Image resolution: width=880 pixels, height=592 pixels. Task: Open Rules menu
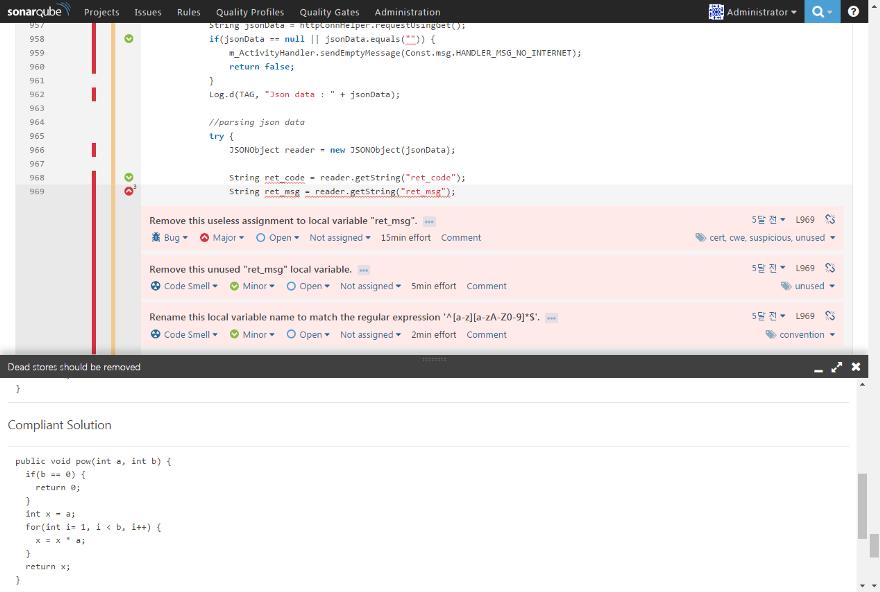(x=189, y=12)
